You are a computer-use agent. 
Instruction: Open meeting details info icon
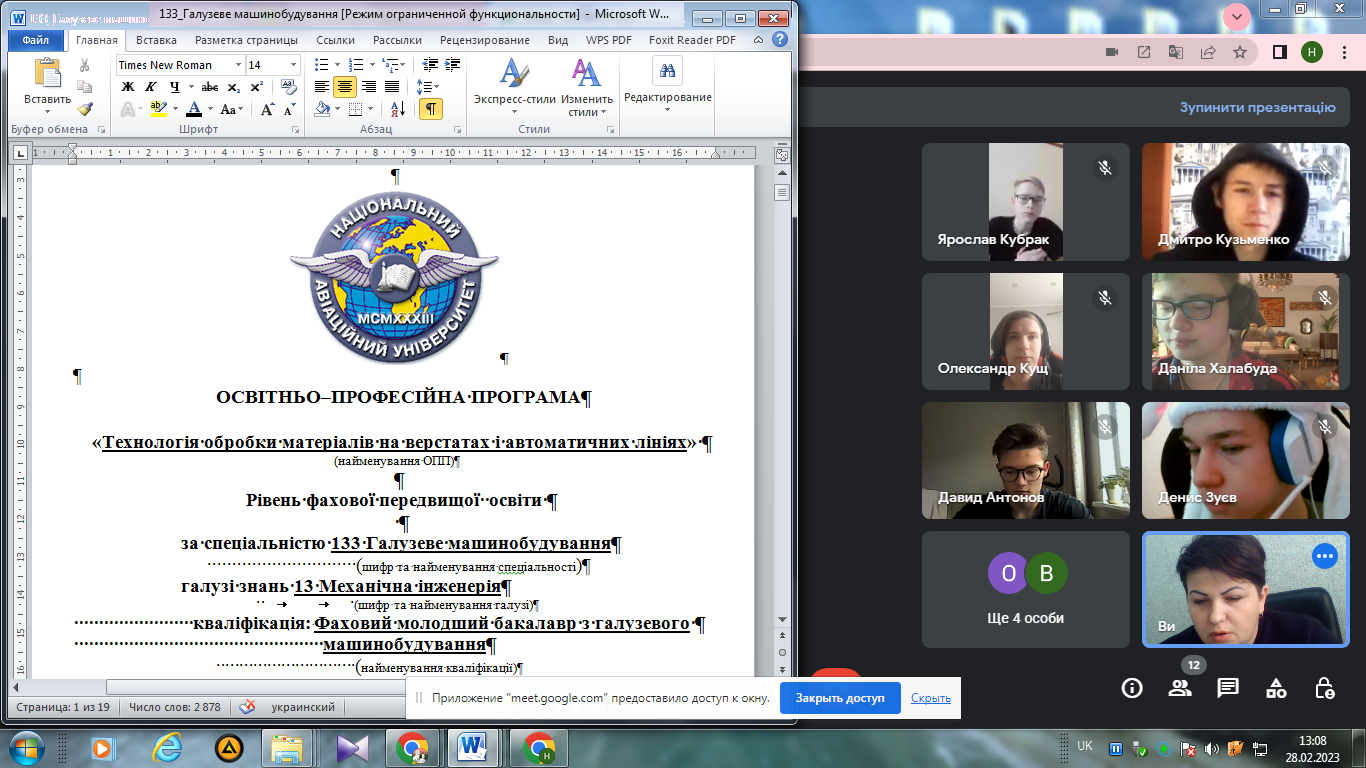click(x=1132, y=688)
